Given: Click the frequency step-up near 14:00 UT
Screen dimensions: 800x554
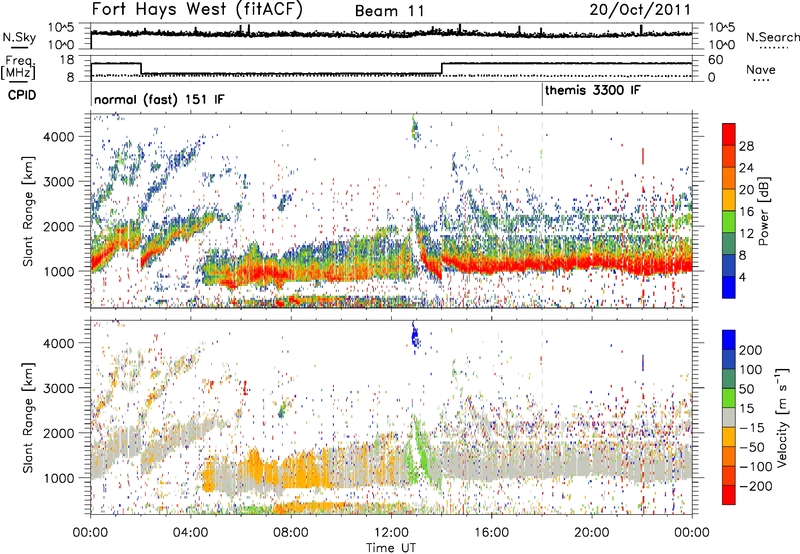Looking at the screenshot, I should point(442,69).
